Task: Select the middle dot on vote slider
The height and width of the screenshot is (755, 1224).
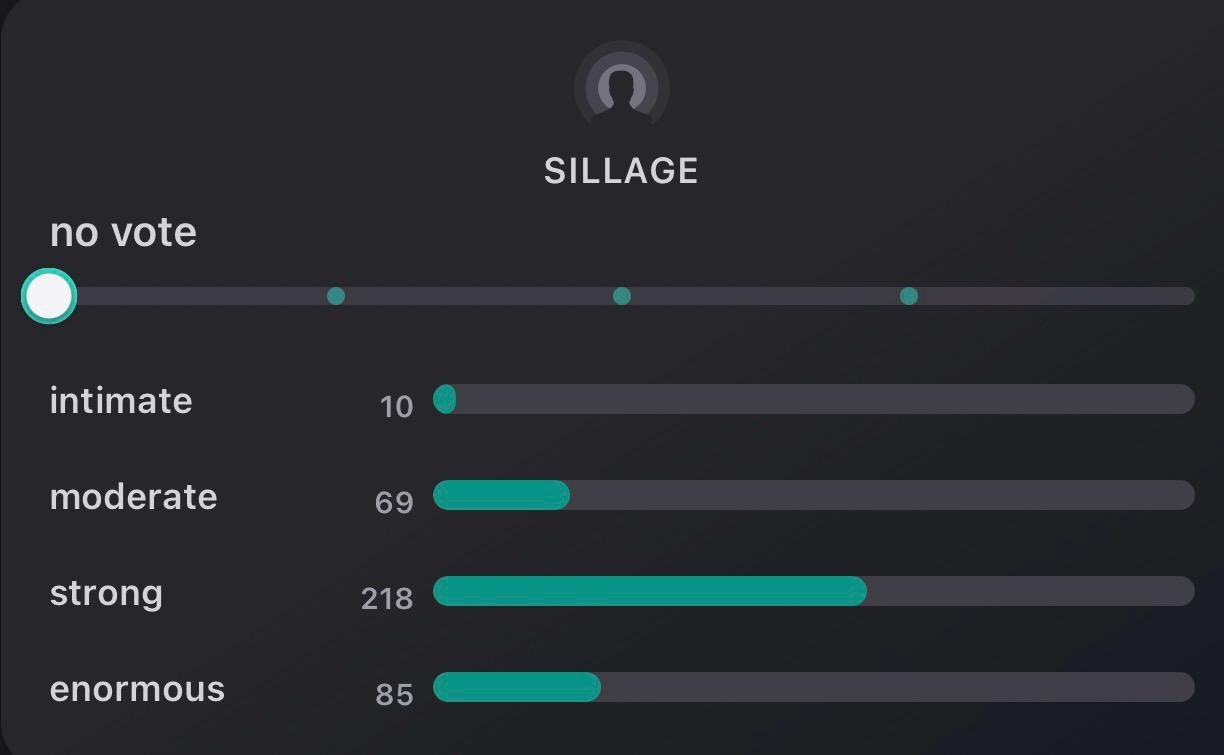Action: [622, 296]
